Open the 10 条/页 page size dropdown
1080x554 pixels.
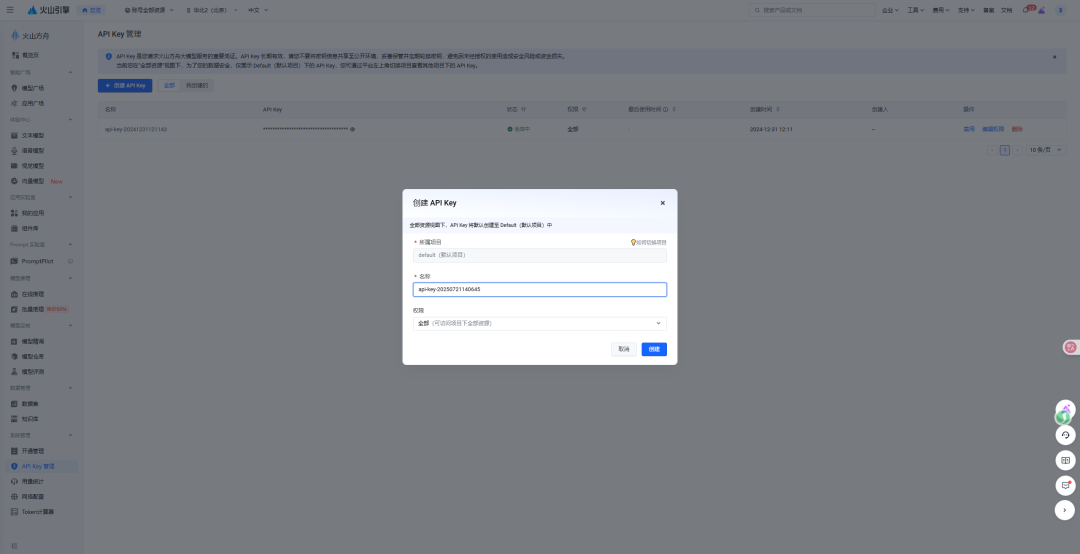click(1047, 150)
